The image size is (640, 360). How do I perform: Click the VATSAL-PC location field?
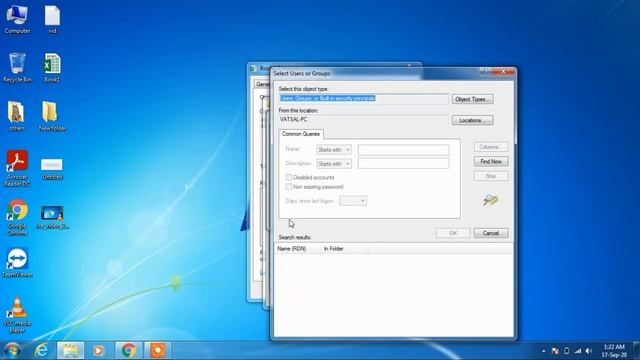click(x=363, y=120)
